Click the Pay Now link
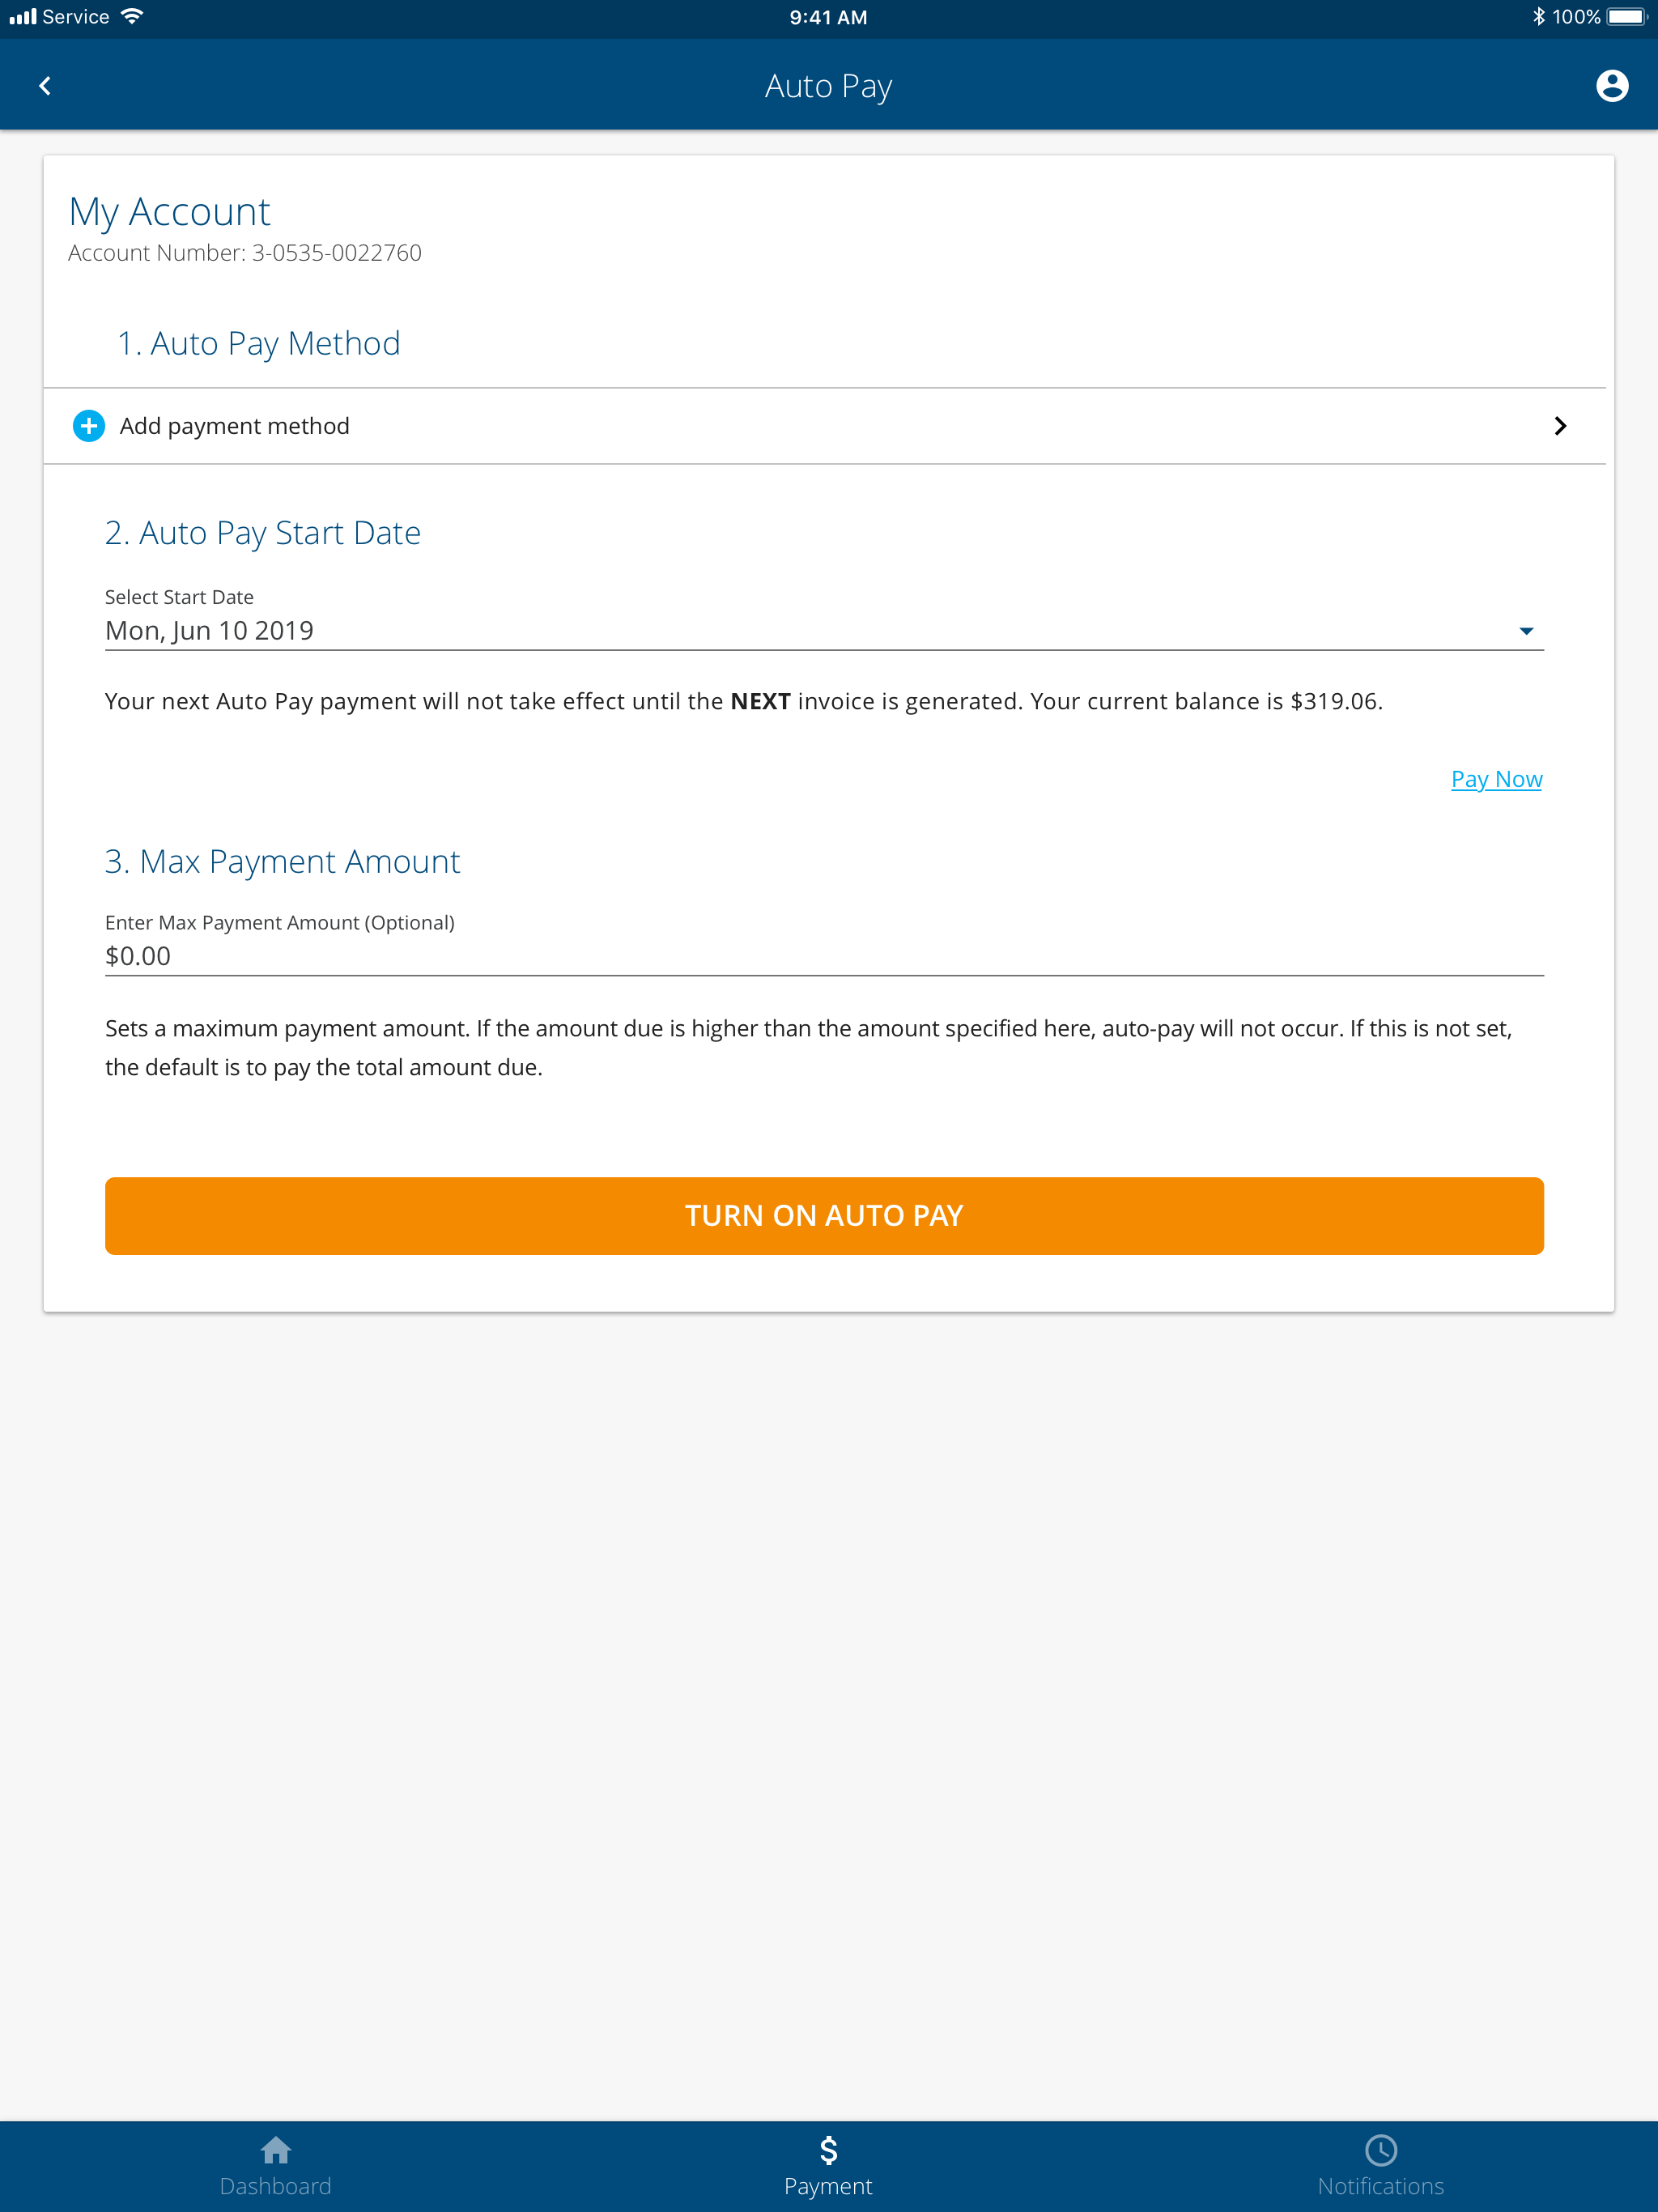 point(1496,779)
